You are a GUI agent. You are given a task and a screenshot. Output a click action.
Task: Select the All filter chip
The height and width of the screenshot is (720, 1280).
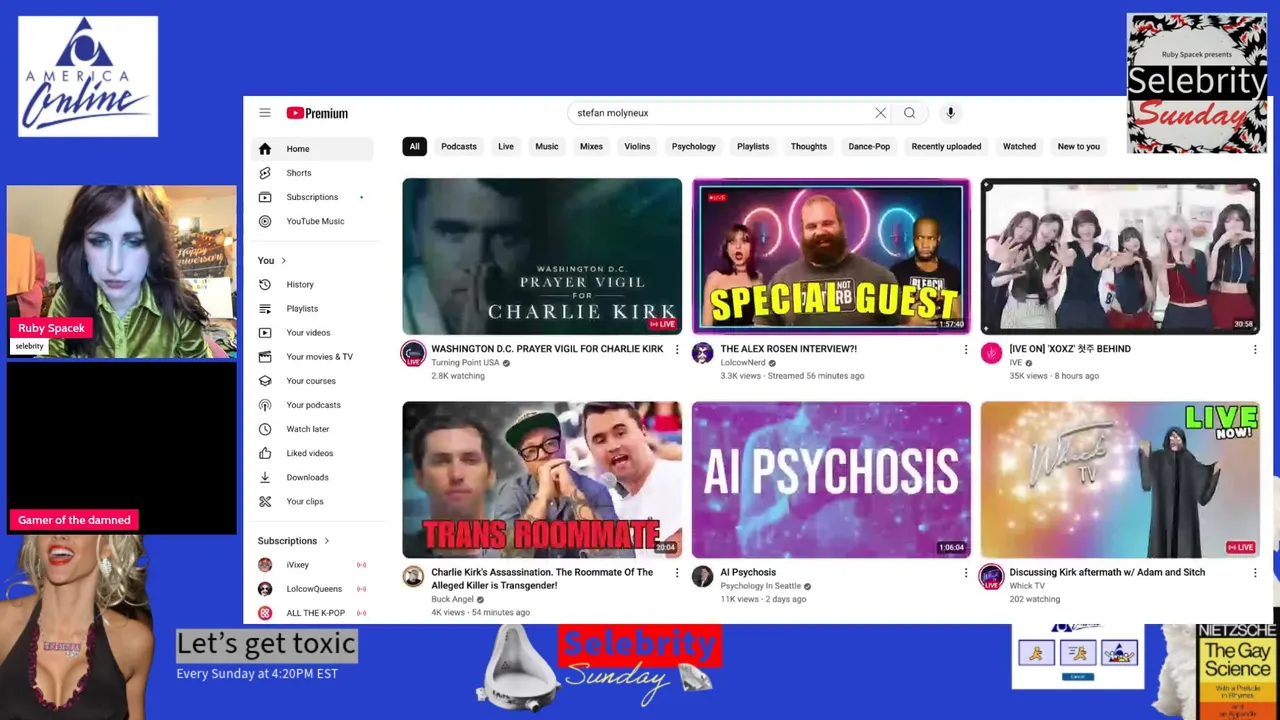(x=414, y=146)
